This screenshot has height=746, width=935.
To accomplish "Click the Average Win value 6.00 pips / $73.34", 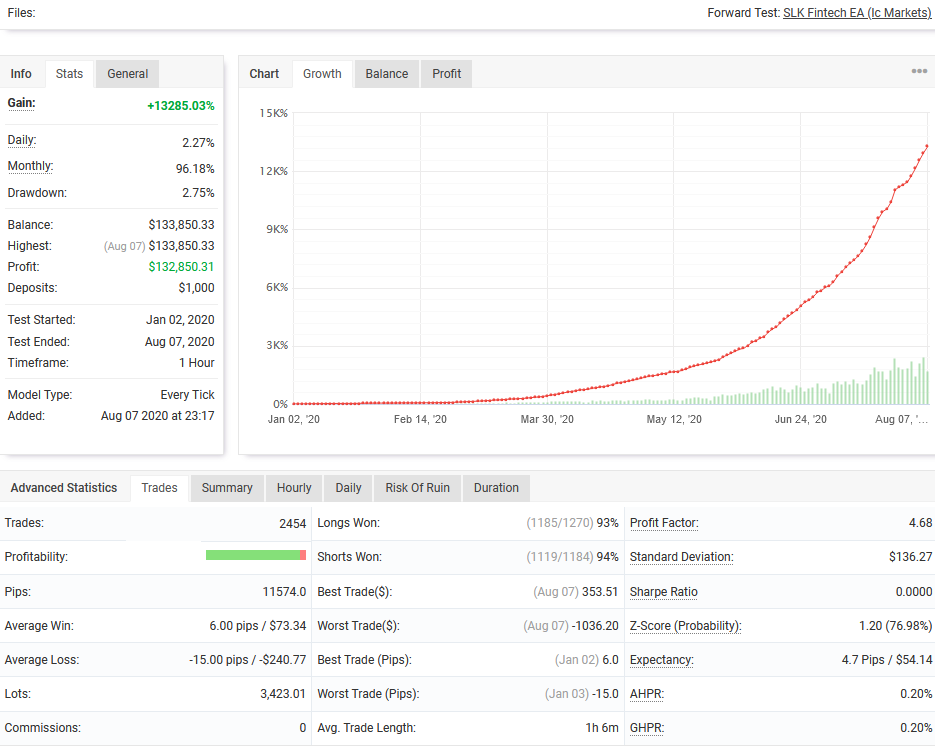I will pos(258,626).
